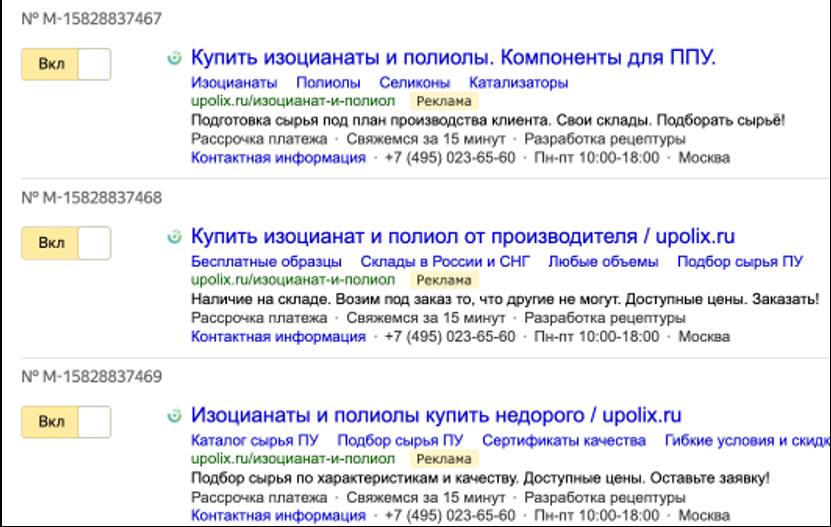The image size is (831, 527).
Task: Click Реклама label in first ad
Action: 444,101
